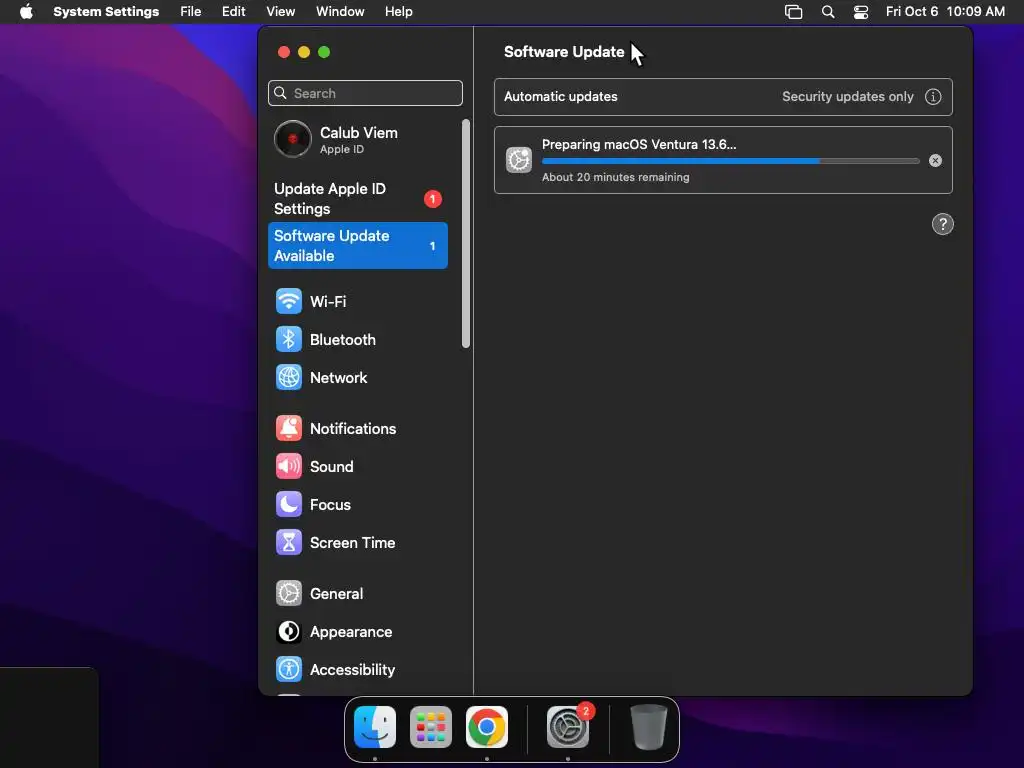
Task: Click the date and time in menu bar
Action: (945, 12)
